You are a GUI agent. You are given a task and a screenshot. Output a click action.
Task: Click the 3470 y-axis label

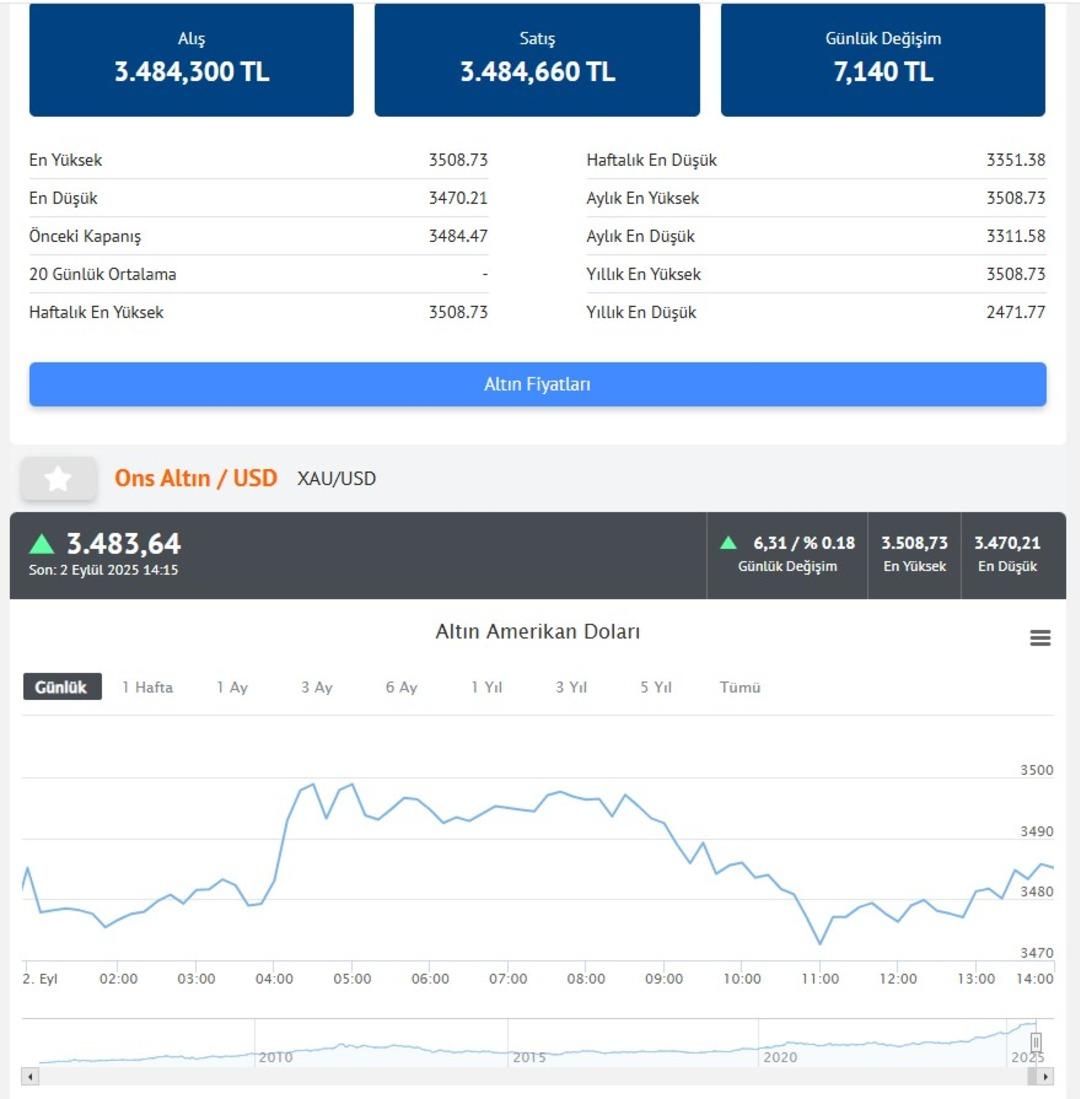point(1037,953)
